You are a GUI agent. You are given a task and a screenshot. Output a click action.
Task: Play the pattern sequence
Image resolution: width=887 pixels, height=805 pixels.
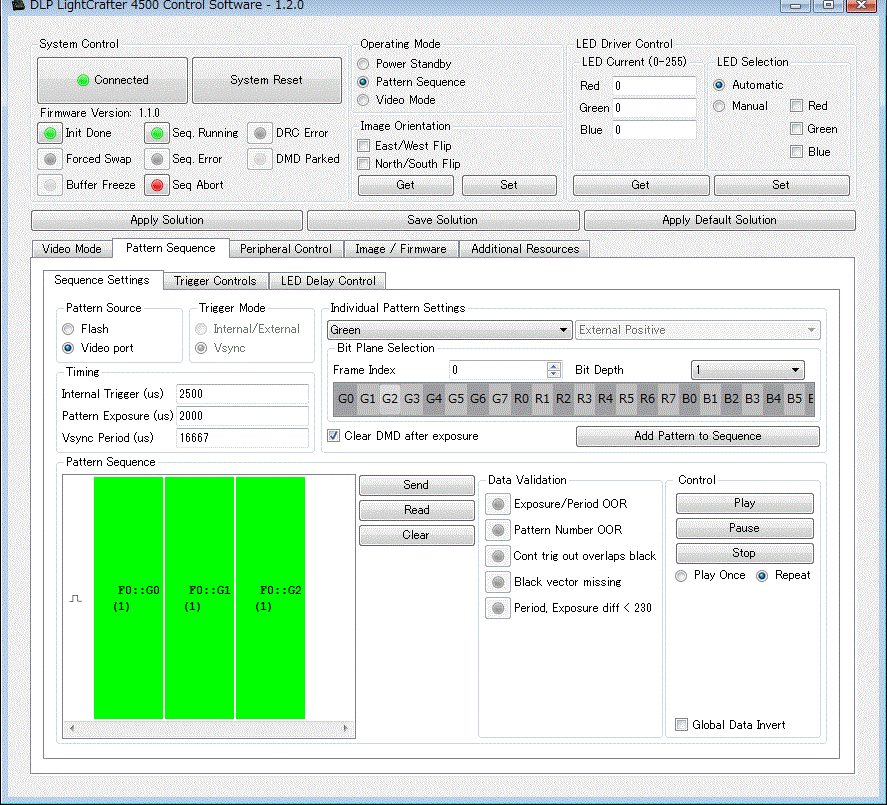pos(744,503)
